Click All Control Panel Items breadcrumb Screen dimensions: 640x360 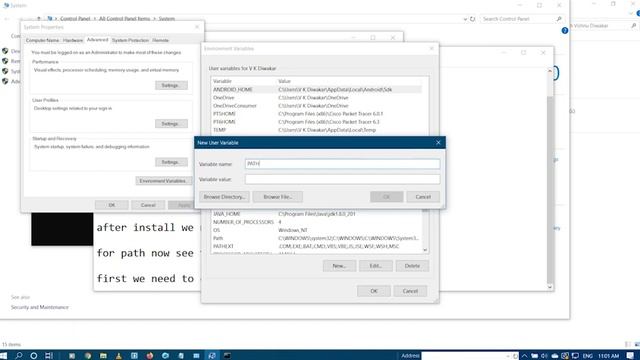[124, 19]
